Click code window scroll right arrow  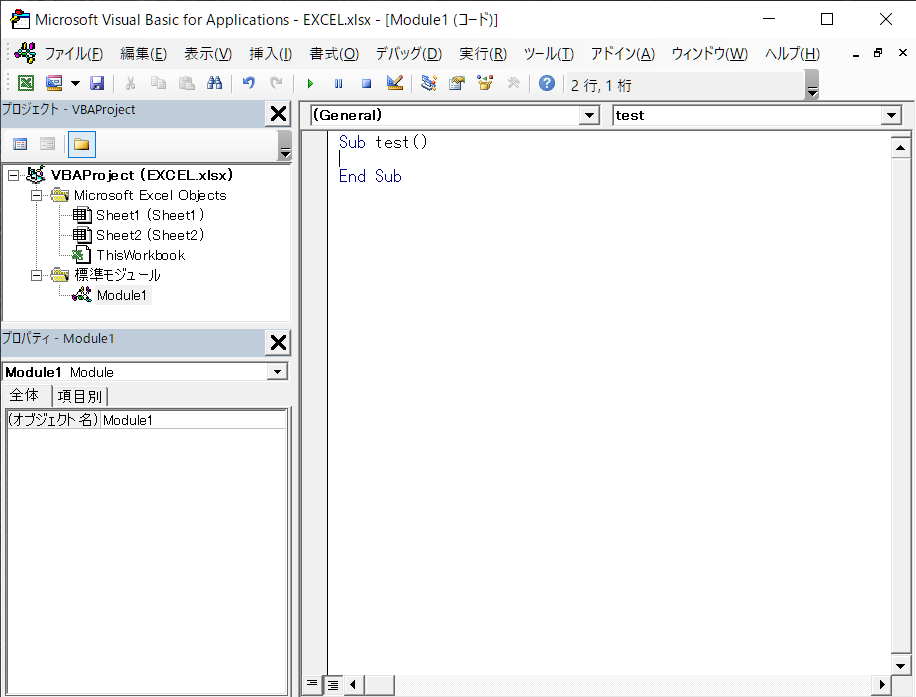(882, 684)
